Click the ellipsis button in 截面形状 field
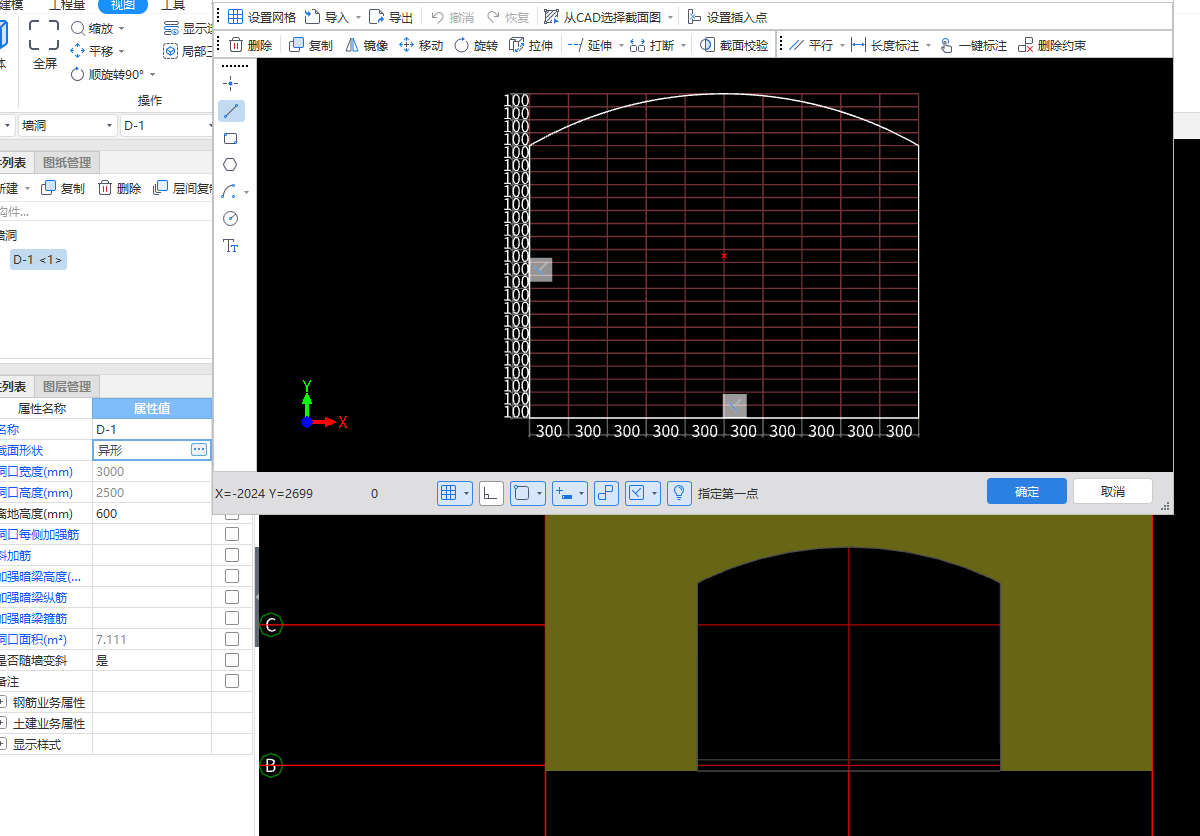 199,450
